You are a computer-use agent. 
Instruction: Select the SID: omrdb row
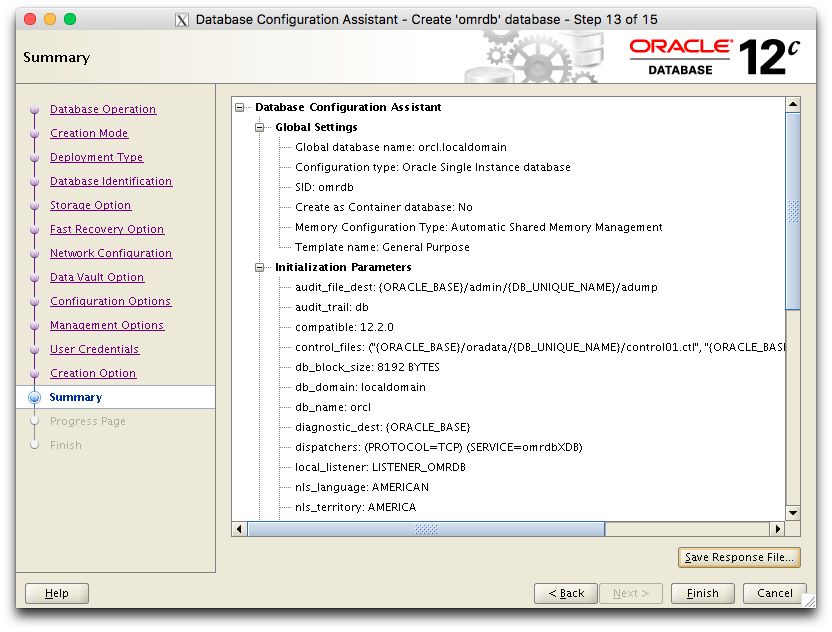(x=324, y=188)
